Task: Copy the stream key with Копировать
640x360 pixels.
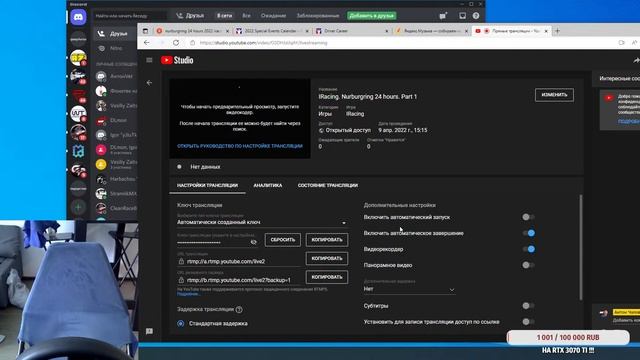Action: (x=327, y=240)
